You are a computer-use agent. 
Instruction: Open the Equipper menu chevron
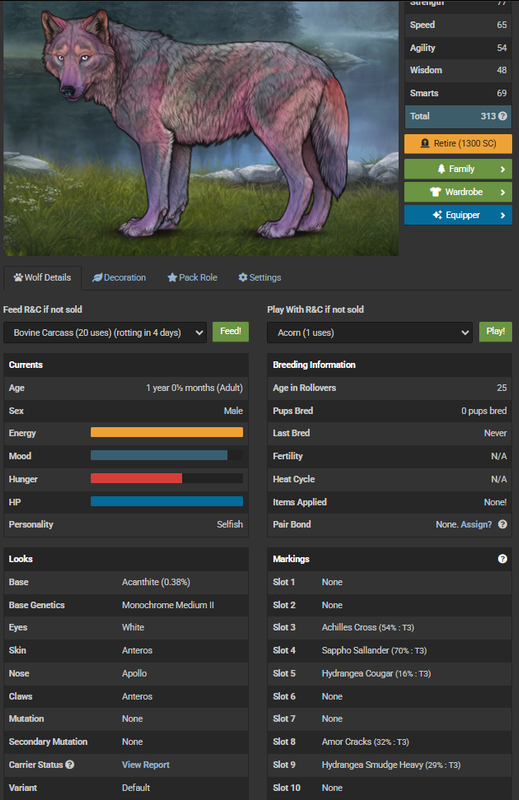click(503, 215)
